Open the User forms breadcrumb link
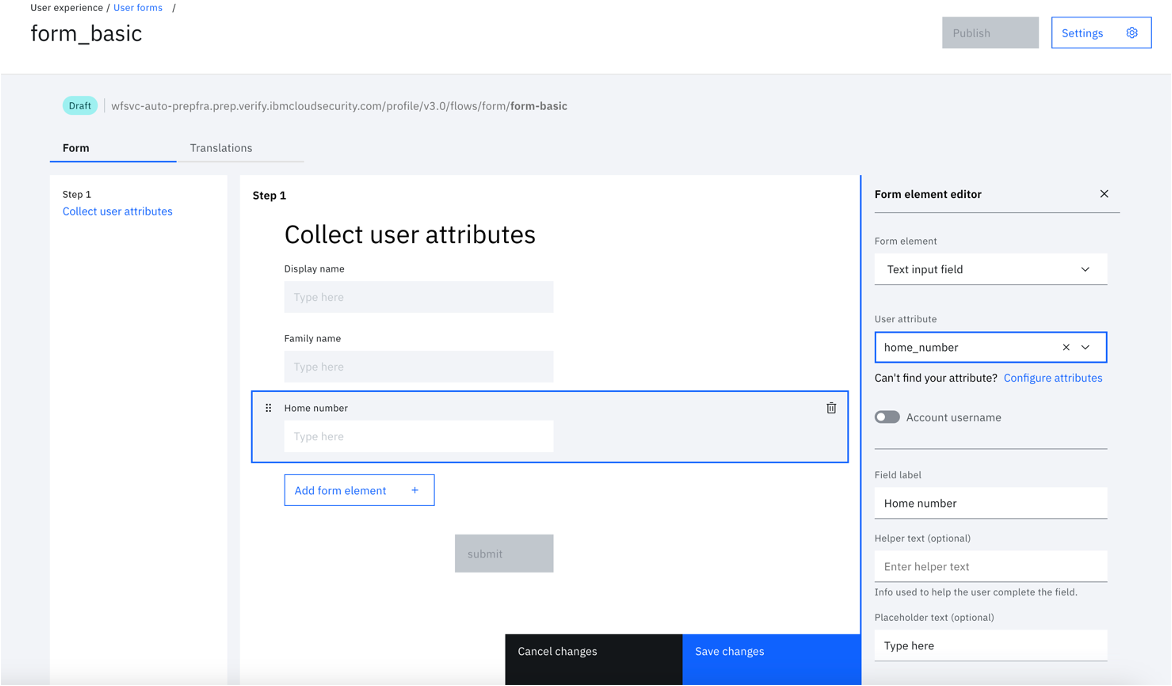This screenshot has width=1172, height=686. 138,7
